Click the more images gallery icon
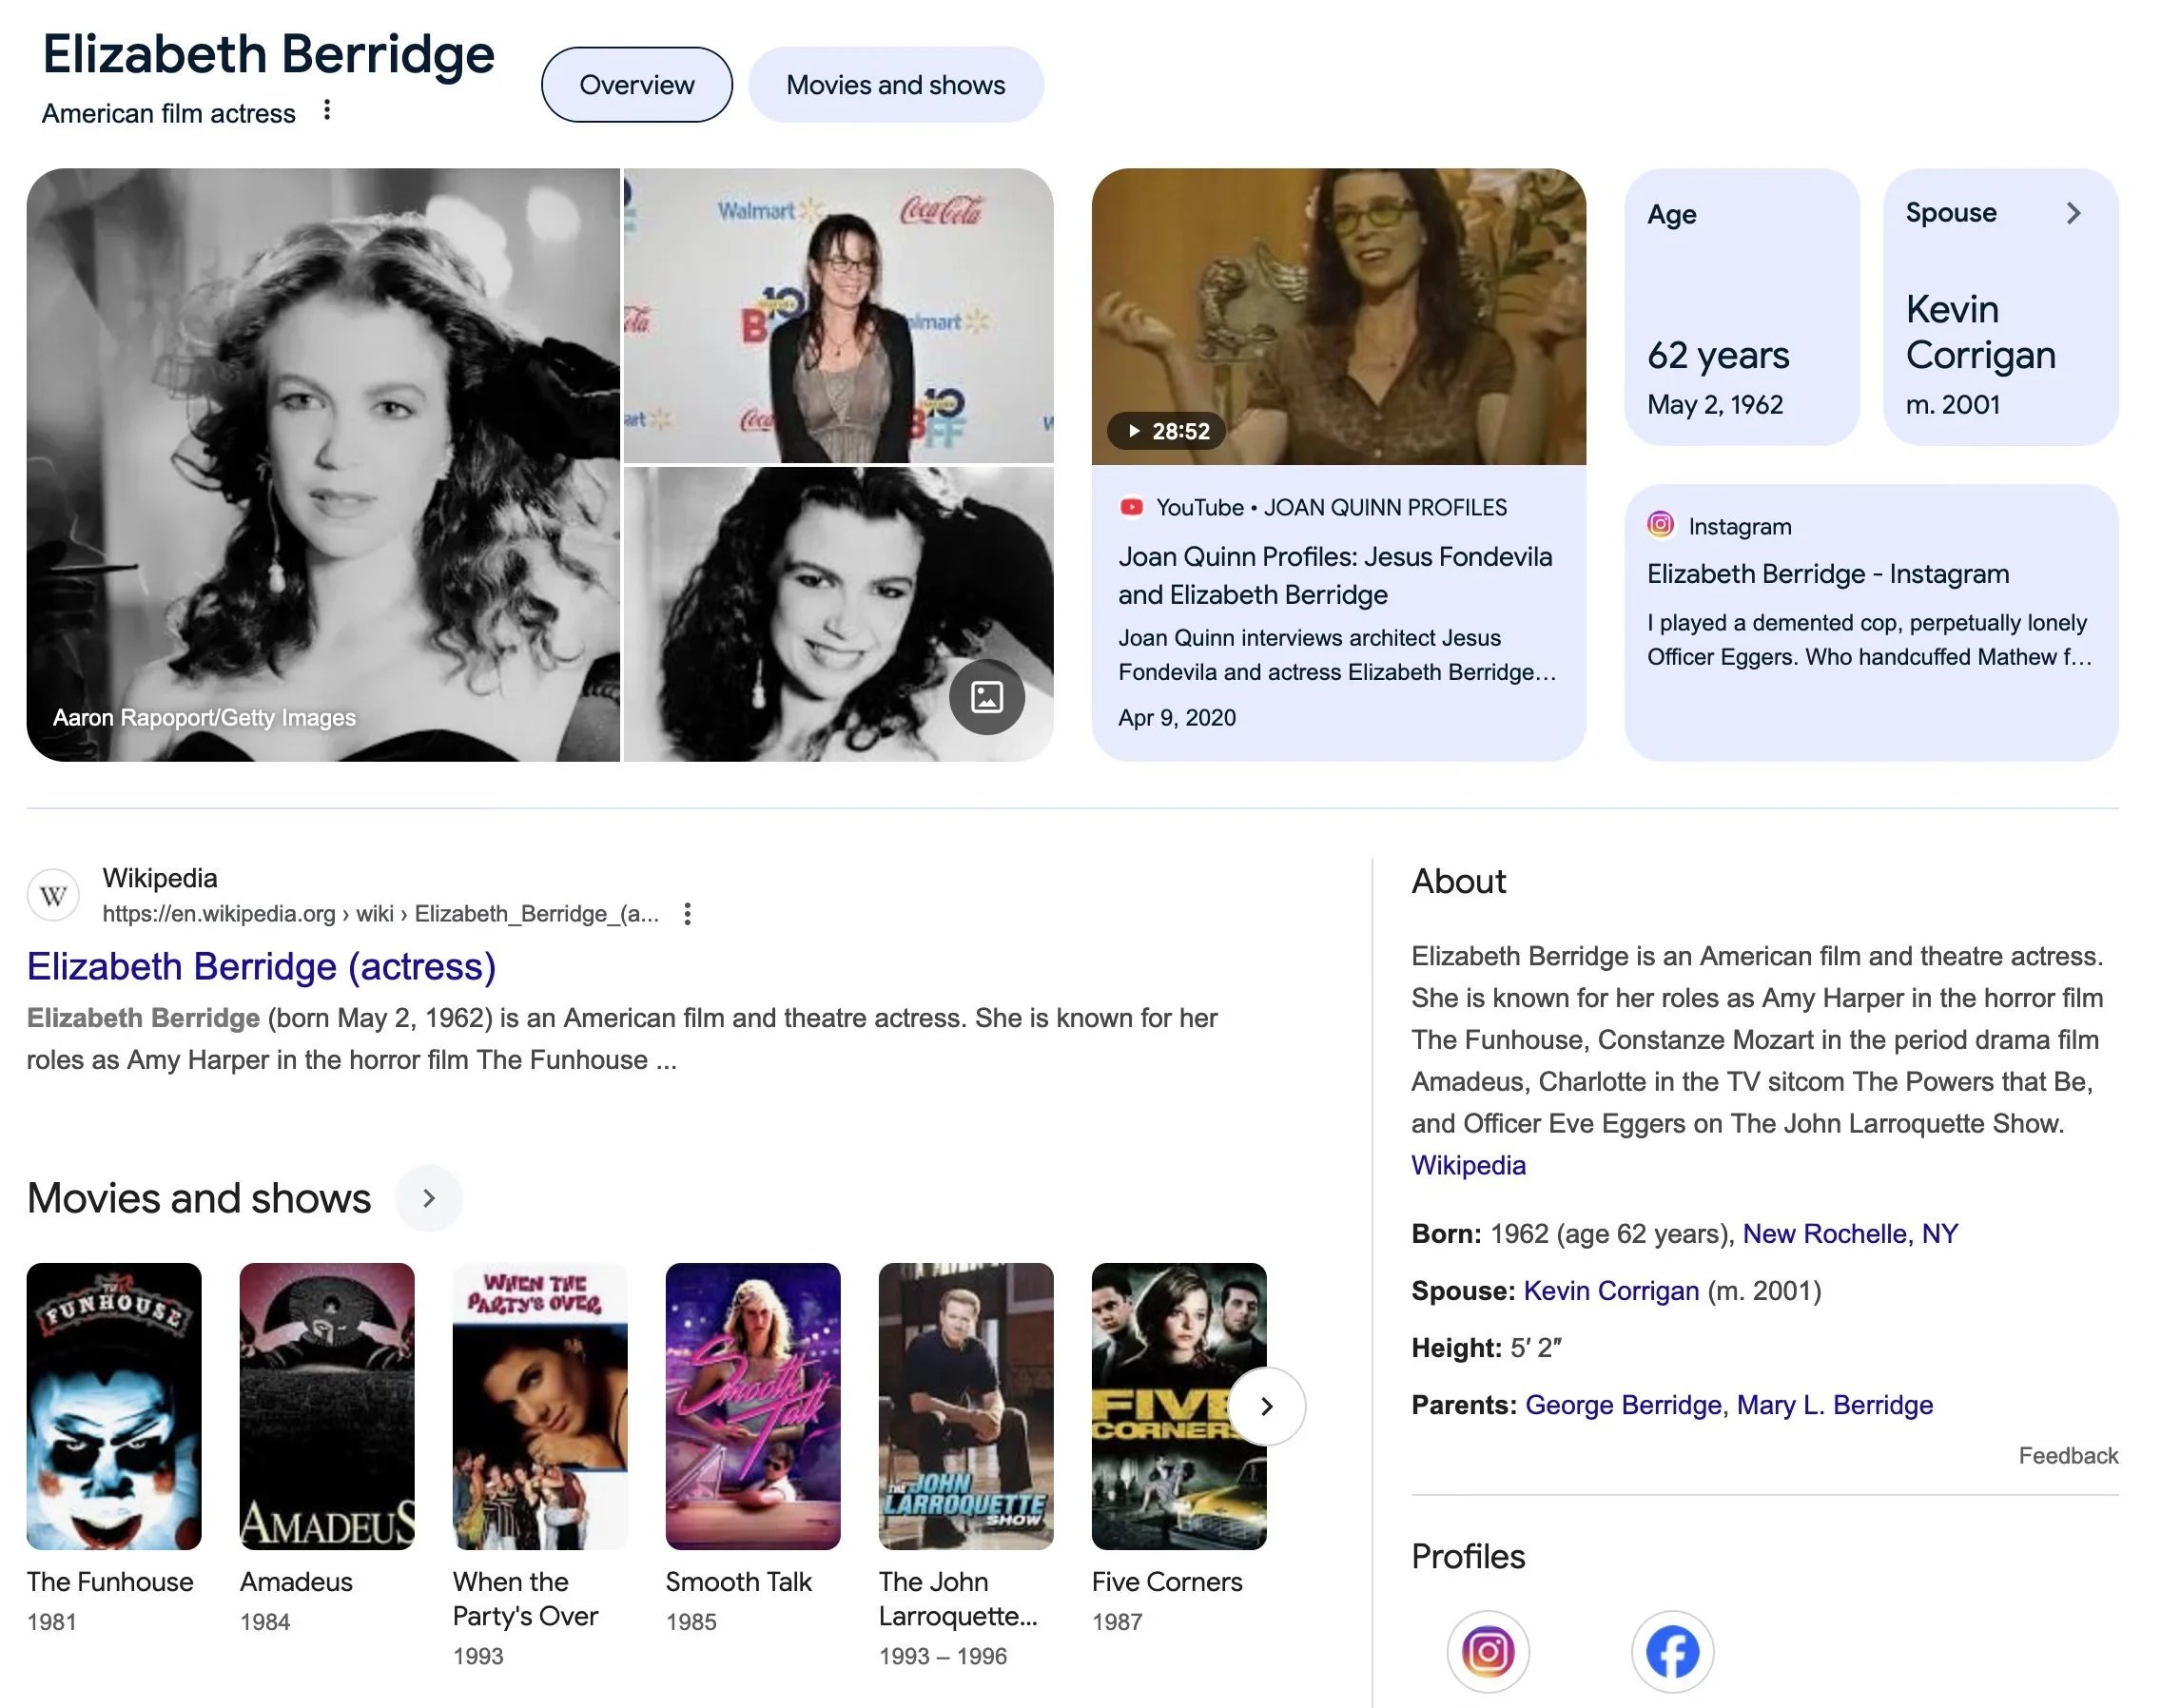 [x=986, y=697]
